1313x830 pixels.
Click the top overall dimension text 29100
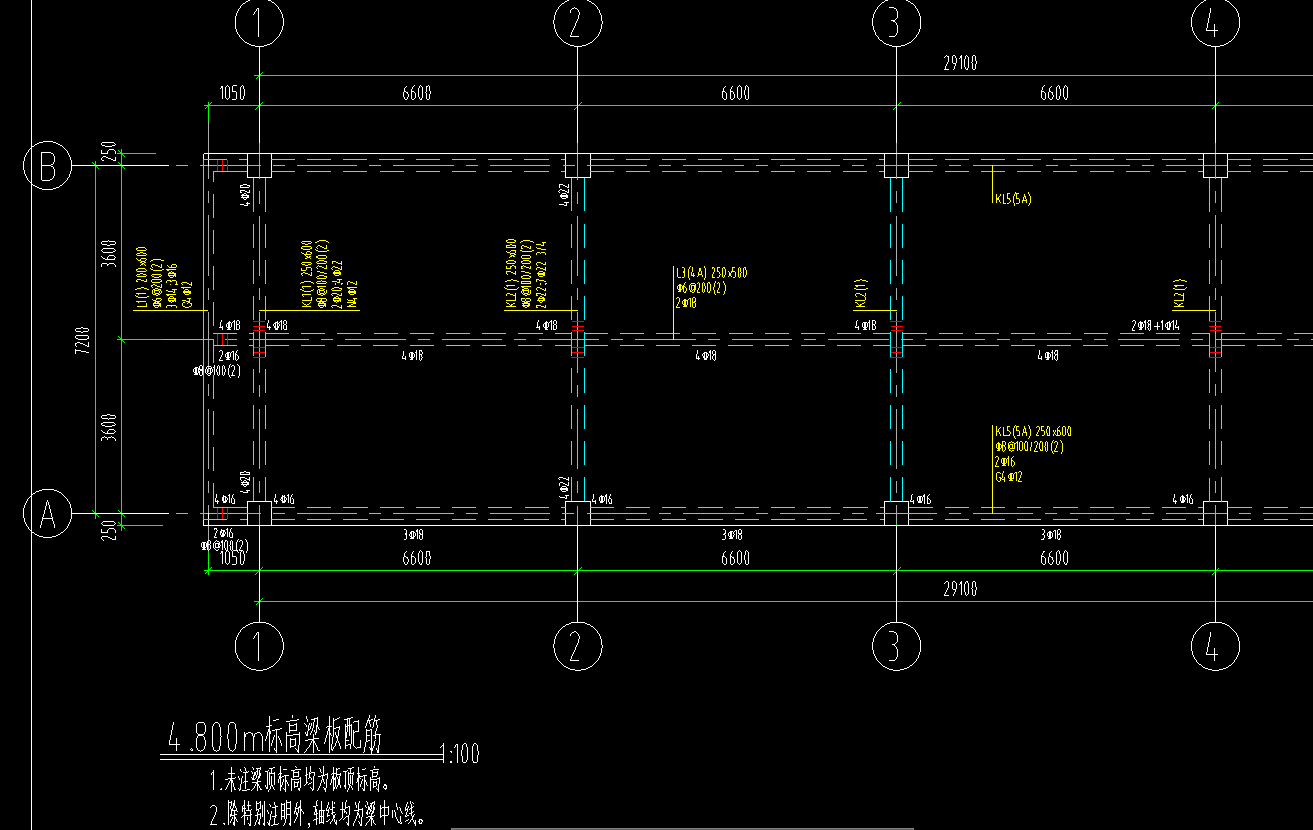tap(960, 63)
